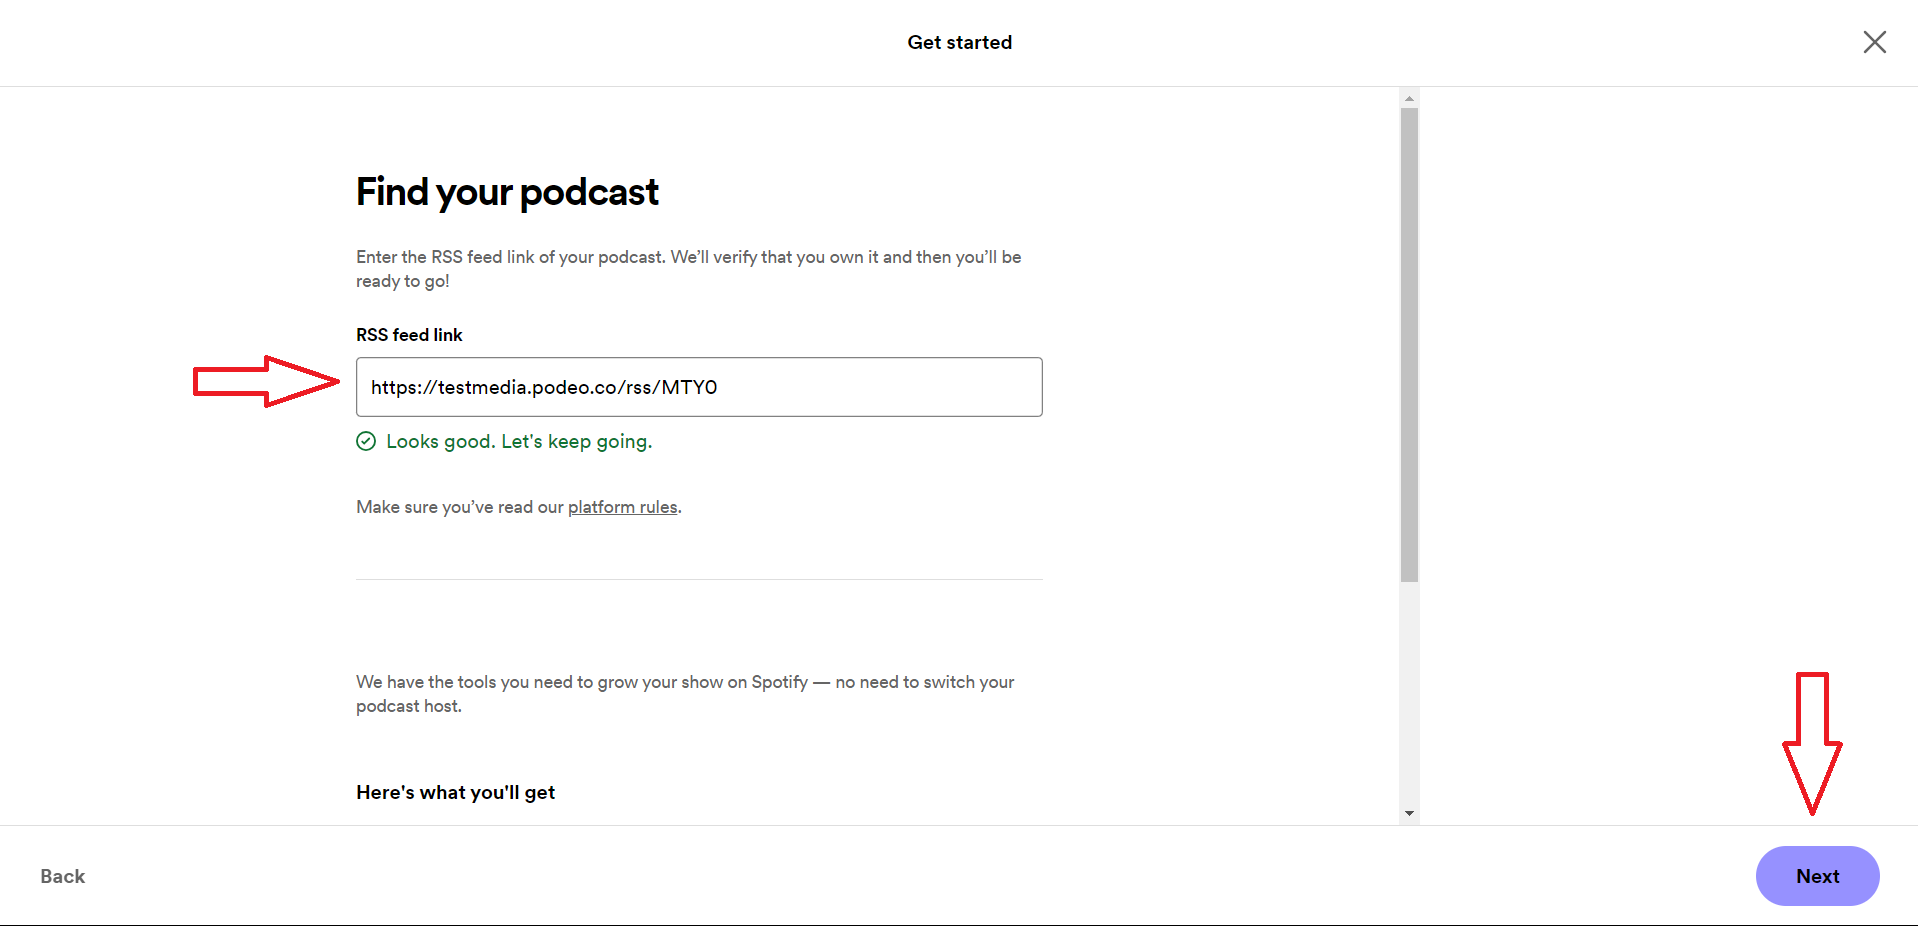Click the 'We have the tools you need' paragraph
The height and width of the screenshot is (926, 1918).
(x=685, y=694)
